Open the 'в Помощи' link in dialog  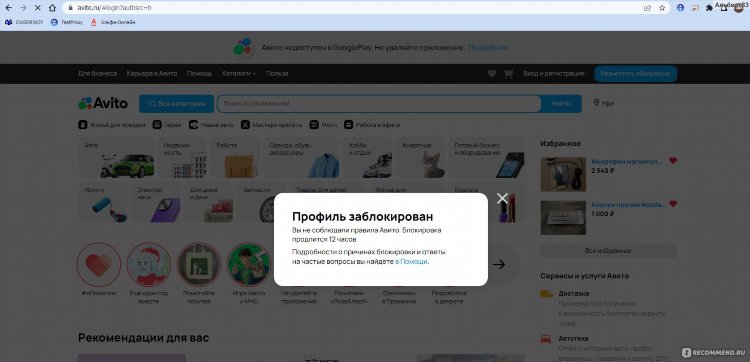tap(411, 262)
